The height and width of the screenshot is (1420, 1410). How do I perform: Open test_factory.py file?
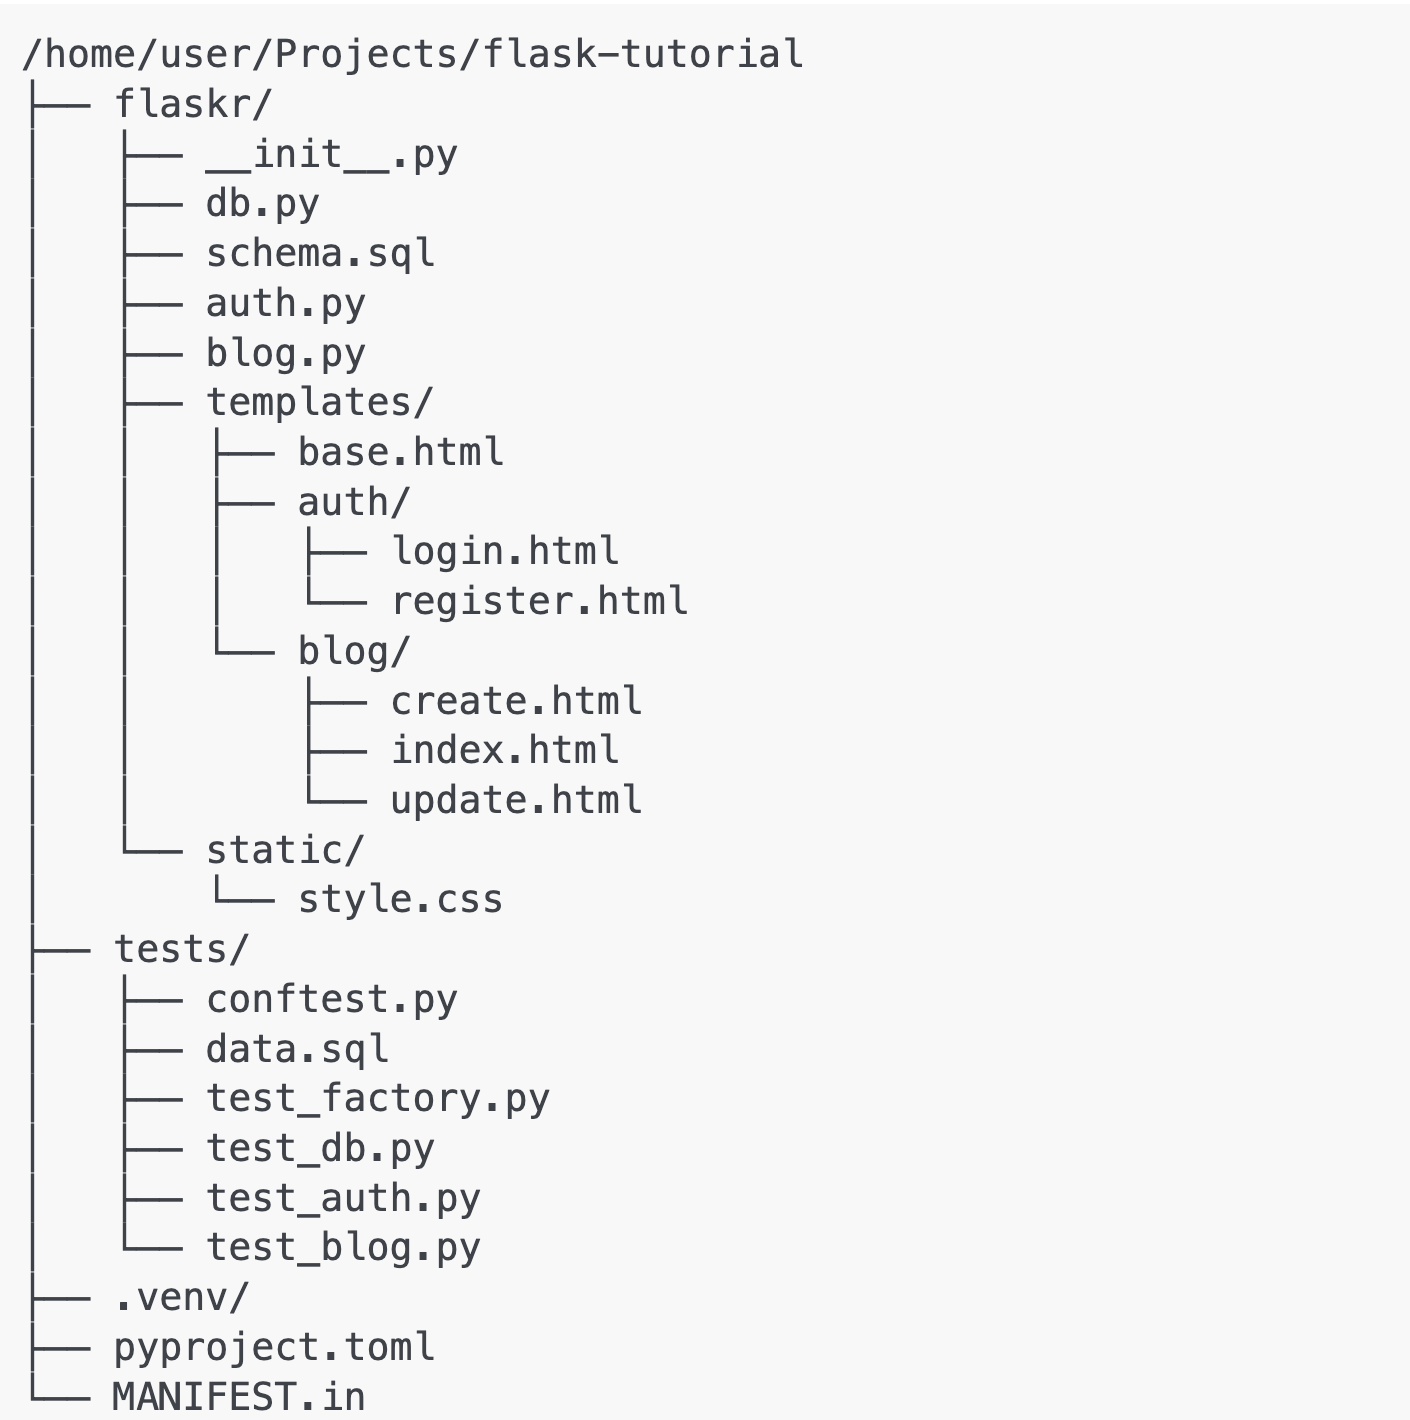[x=377, y=1099]
